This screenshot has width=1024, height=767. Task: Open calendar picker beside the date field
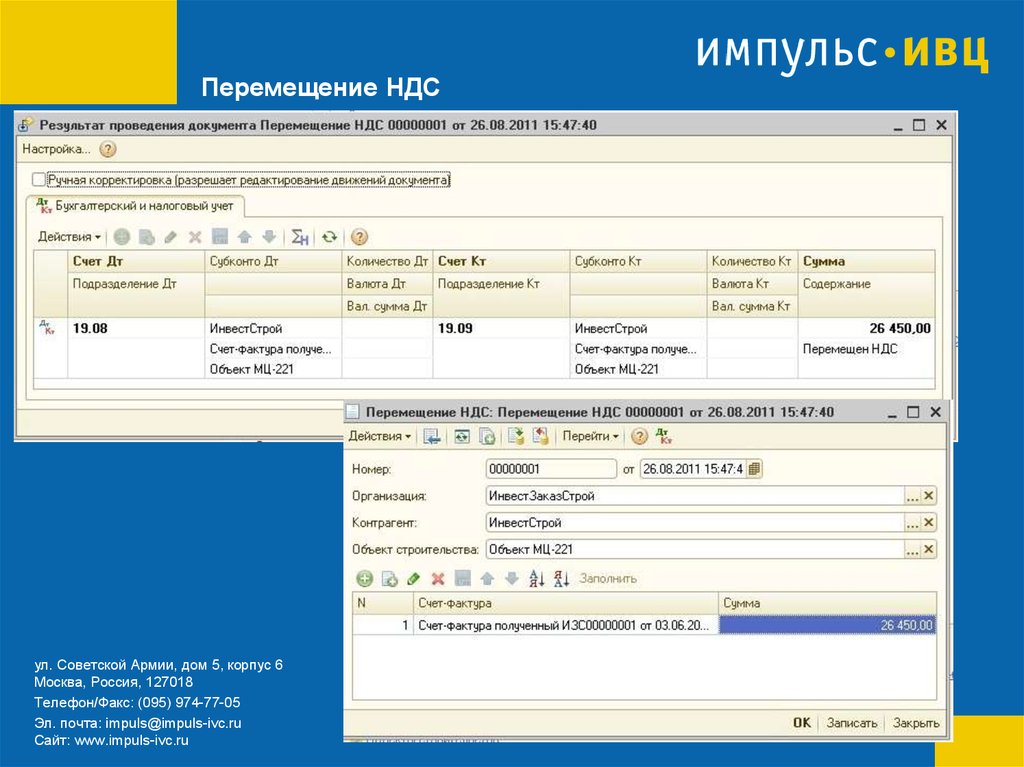[754, 469]
